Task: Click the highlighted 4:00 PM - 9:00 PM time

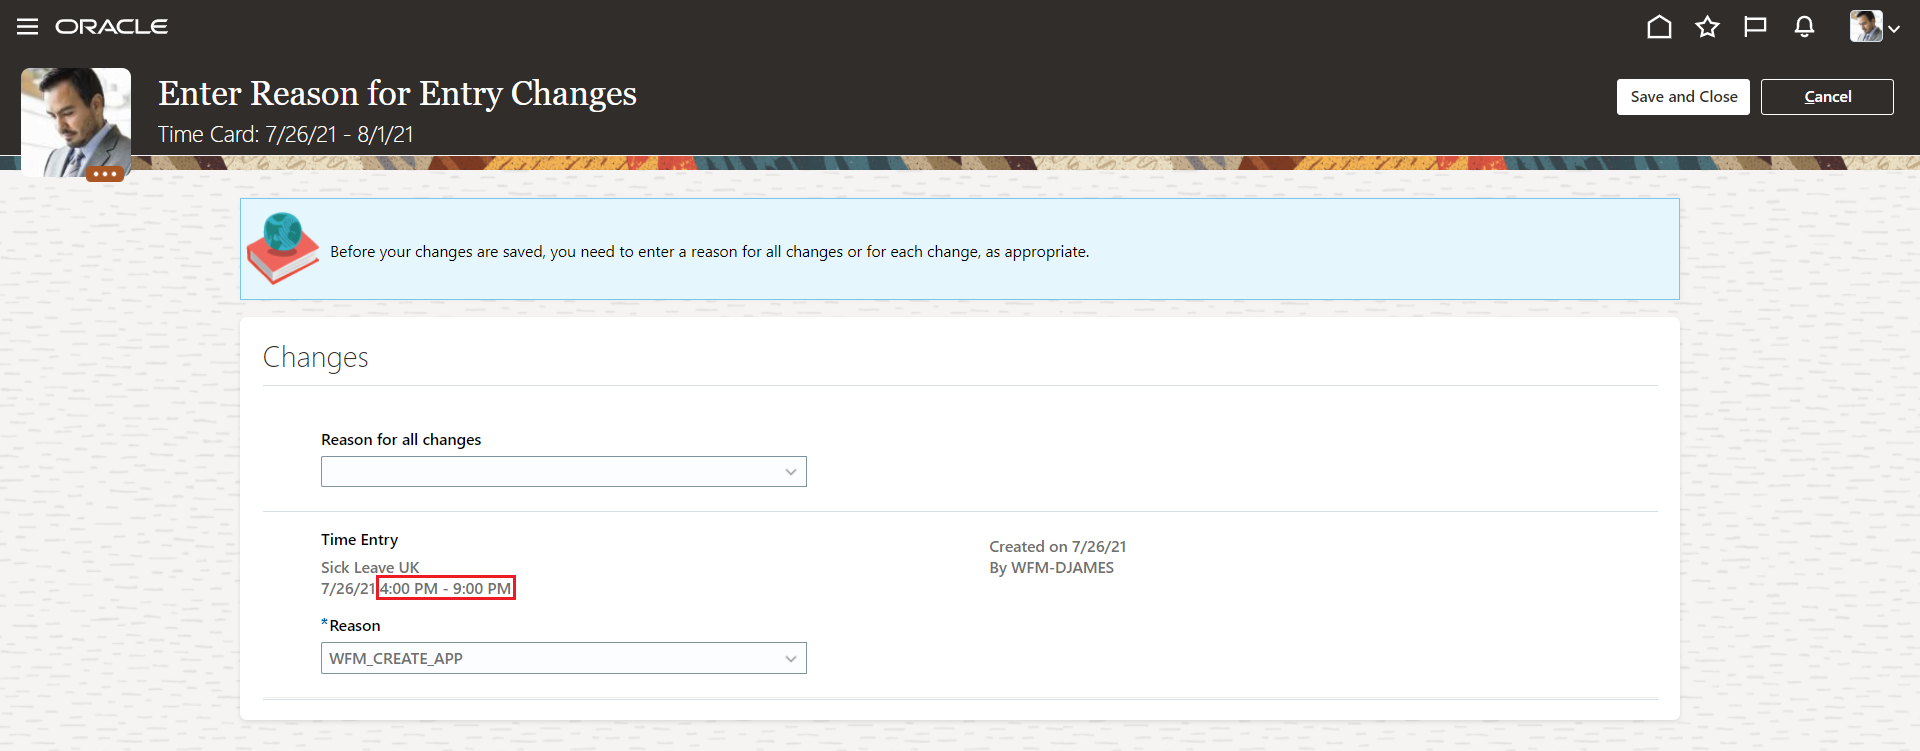Action: point(446,589)
